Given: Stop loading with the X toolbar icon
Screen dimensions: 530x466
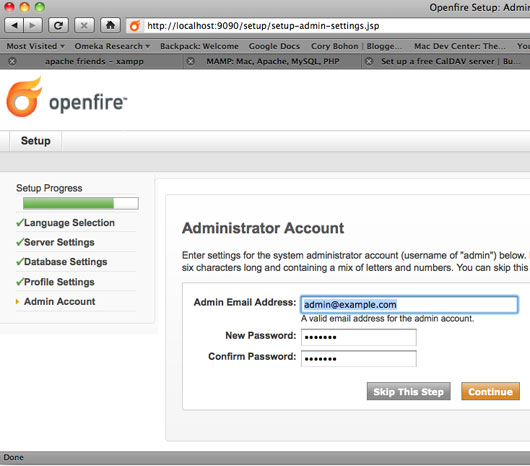Looking at the screenshot, I should pos(84,25).
